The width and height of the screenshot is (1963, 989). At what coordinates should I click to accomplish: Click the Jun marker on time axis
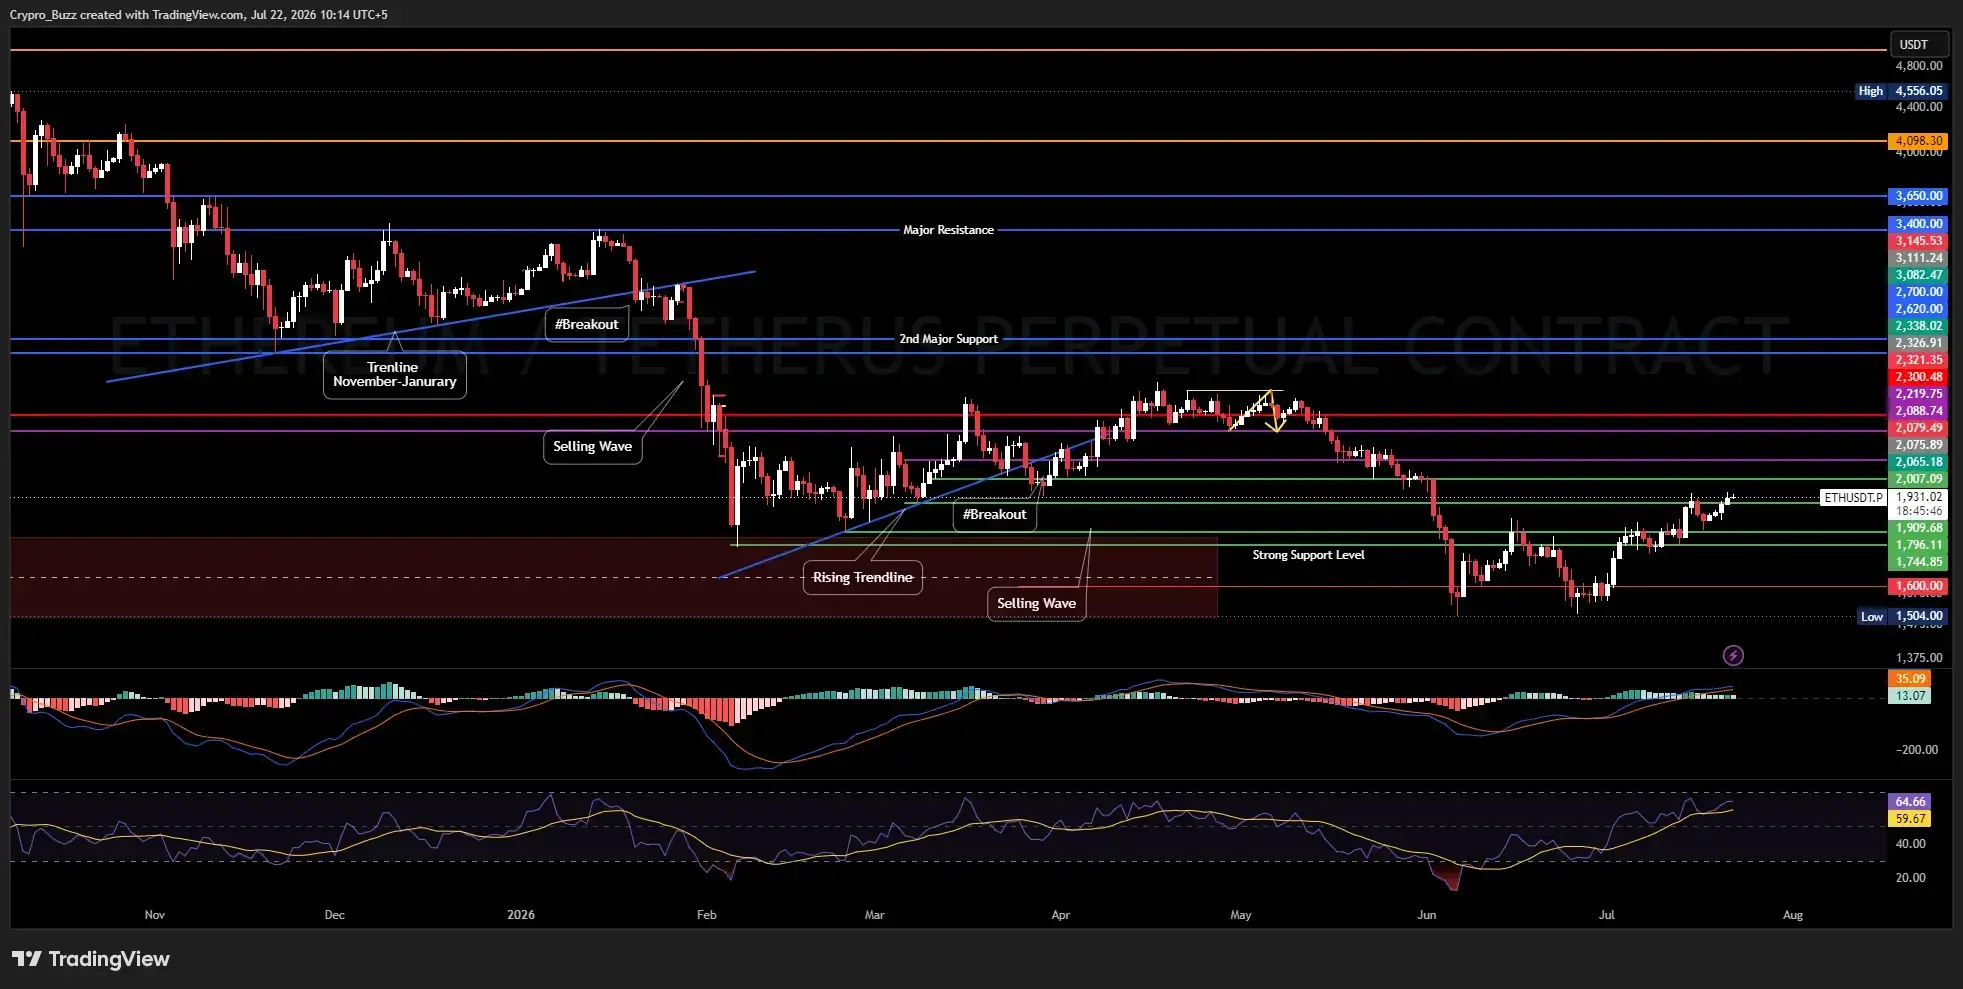click(x=1427, y=915)
